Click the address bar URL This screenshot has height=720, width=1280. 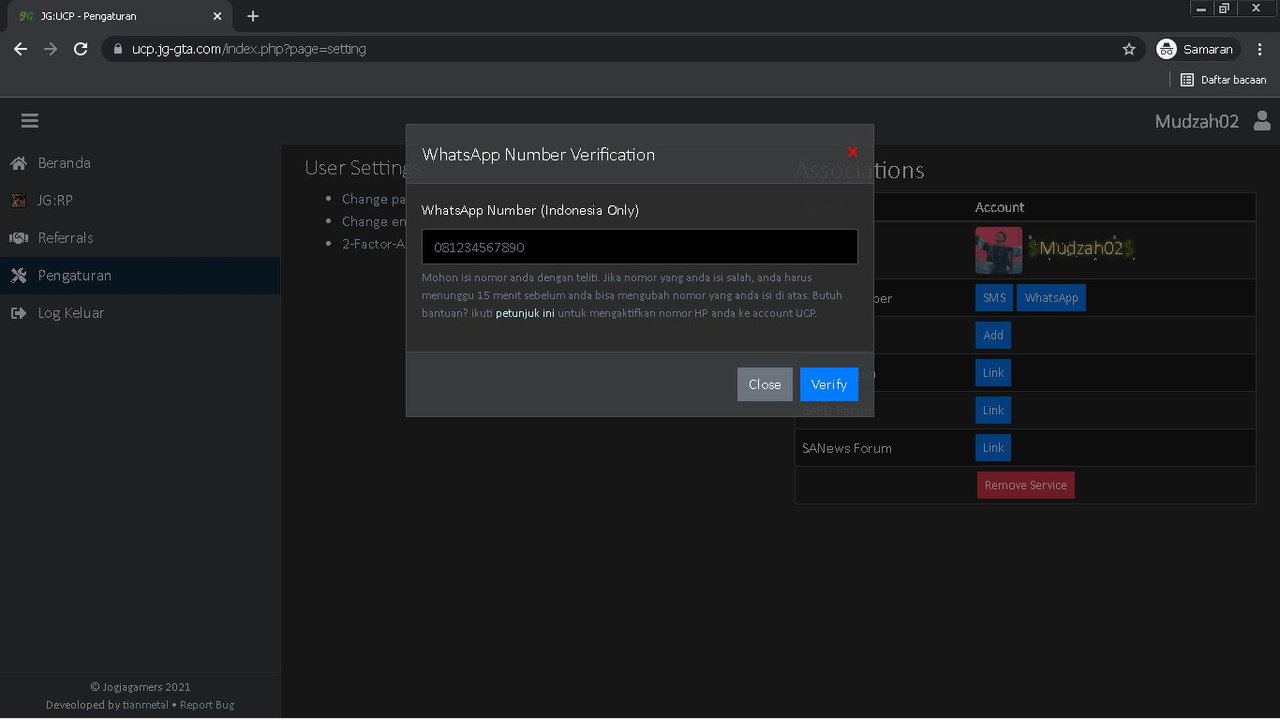(x=249, y=49)
